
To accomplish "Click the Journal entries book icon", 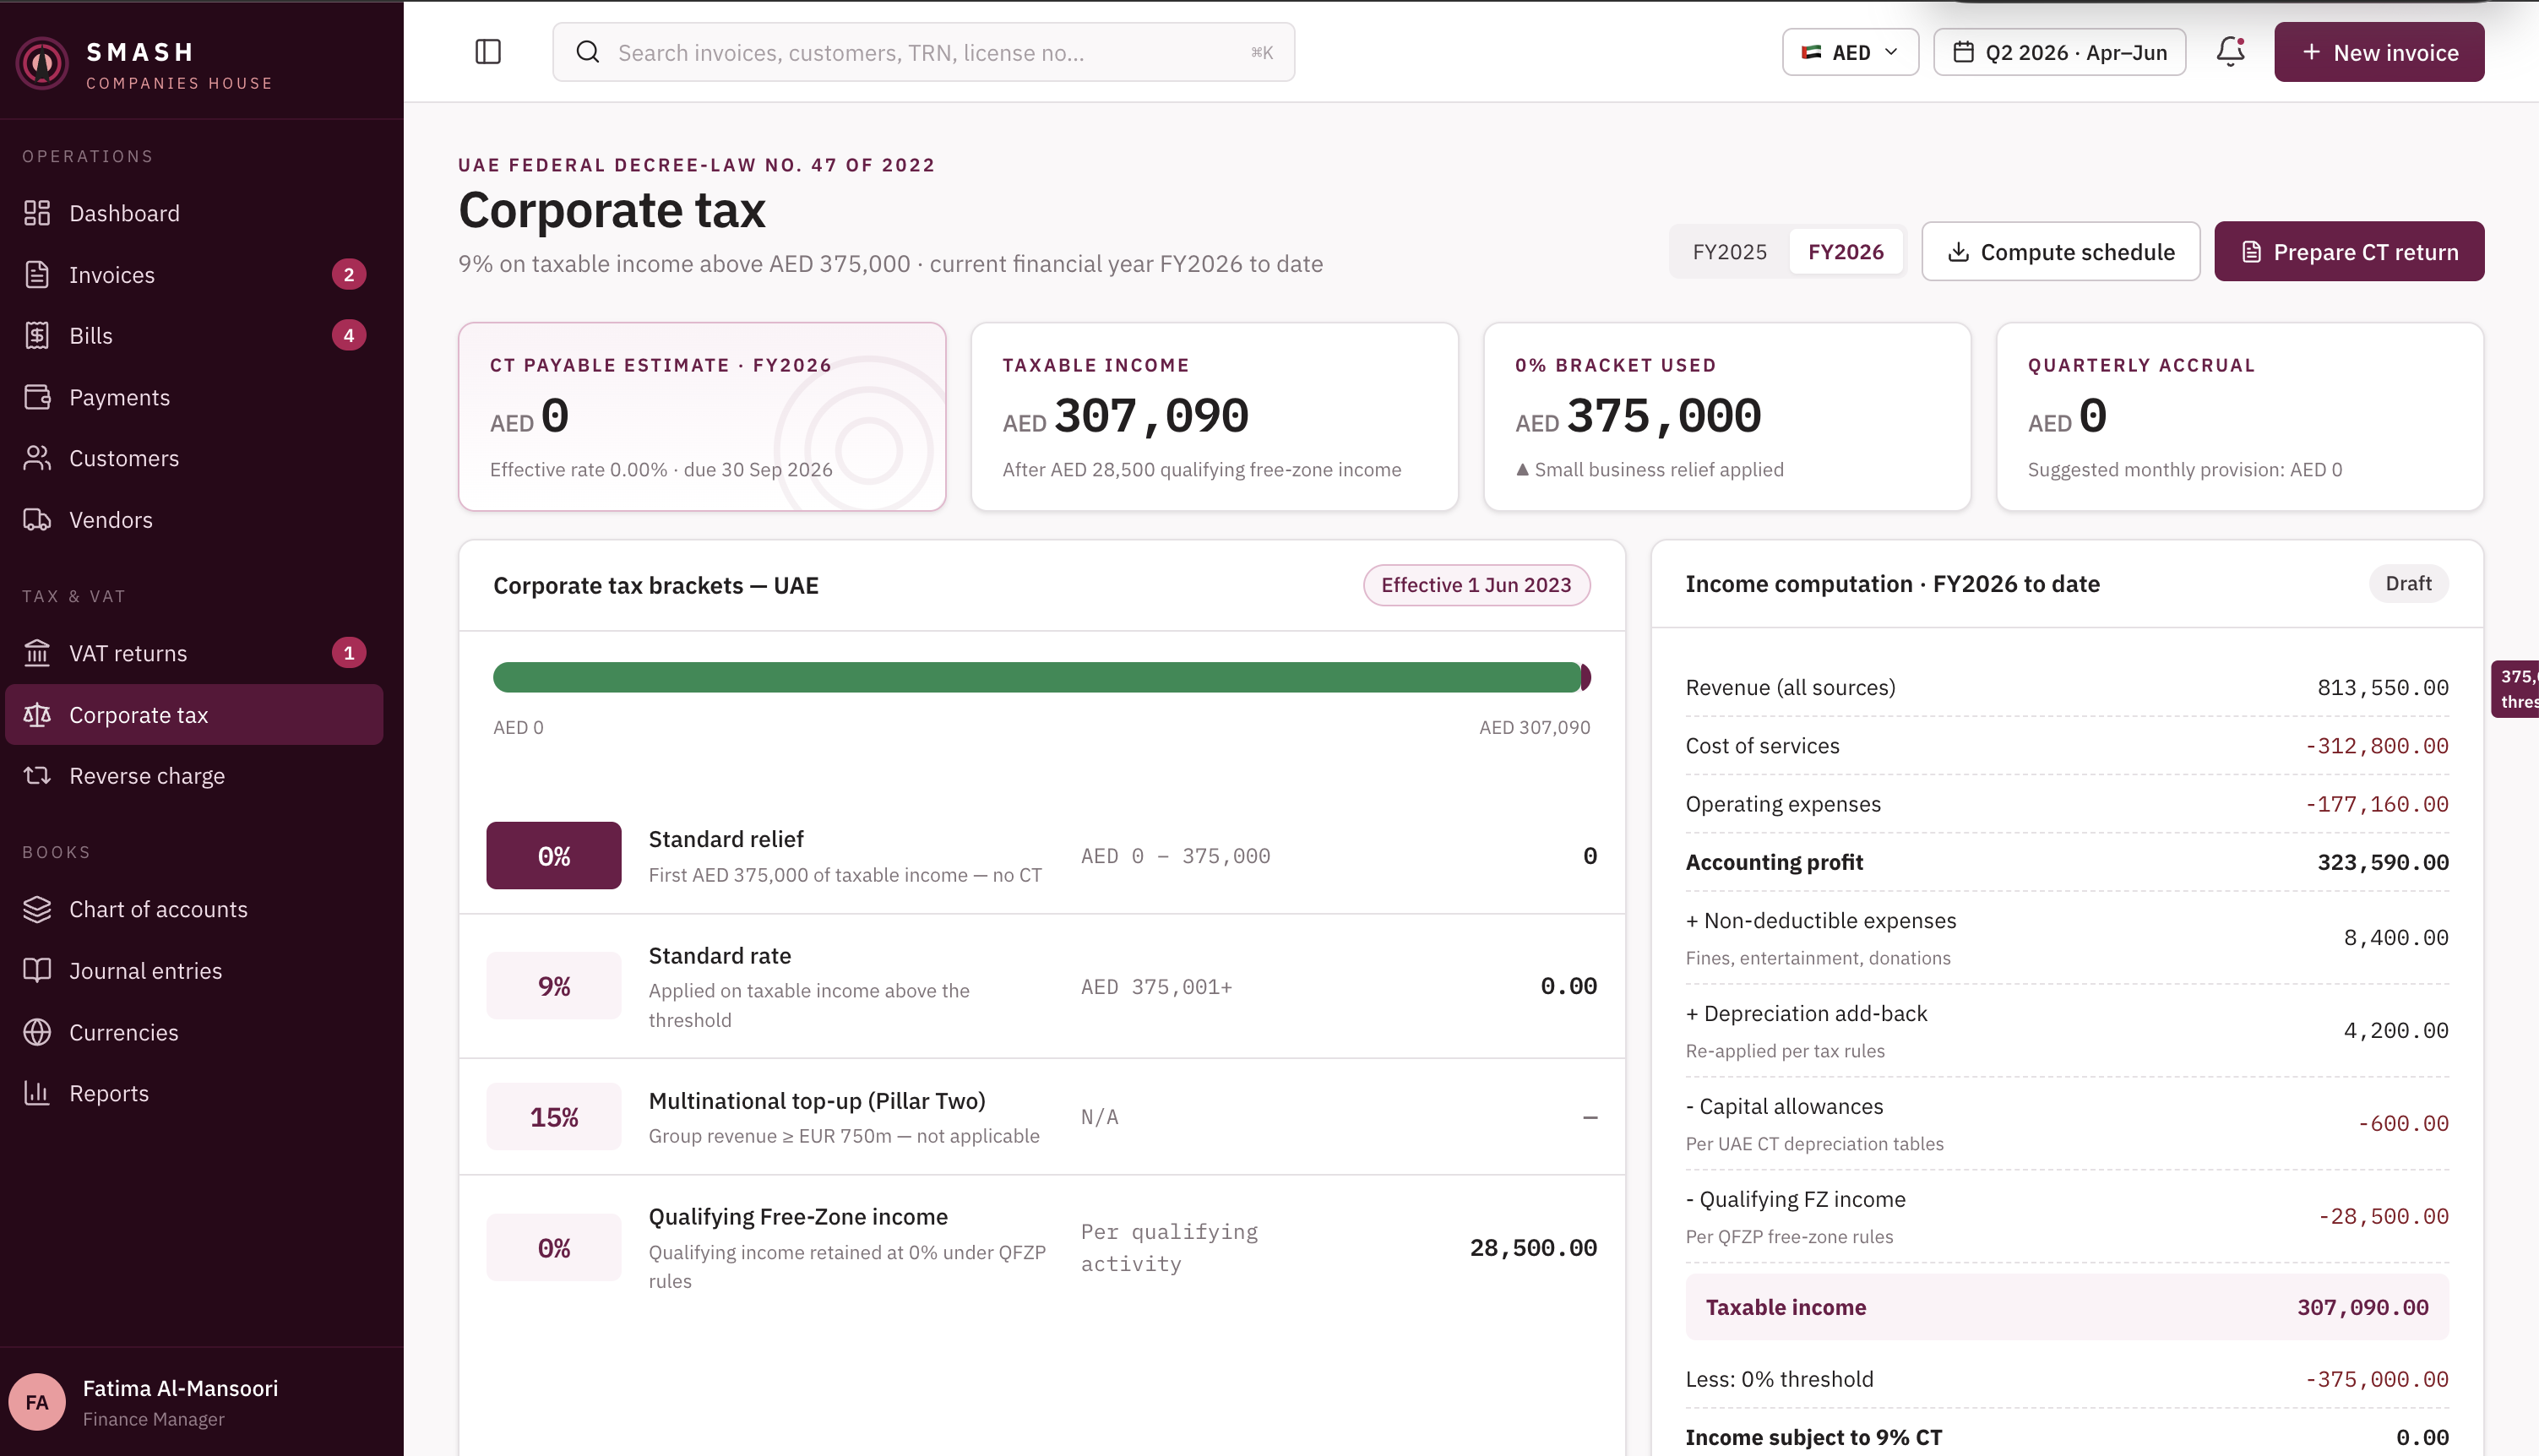I will (37, 970).
